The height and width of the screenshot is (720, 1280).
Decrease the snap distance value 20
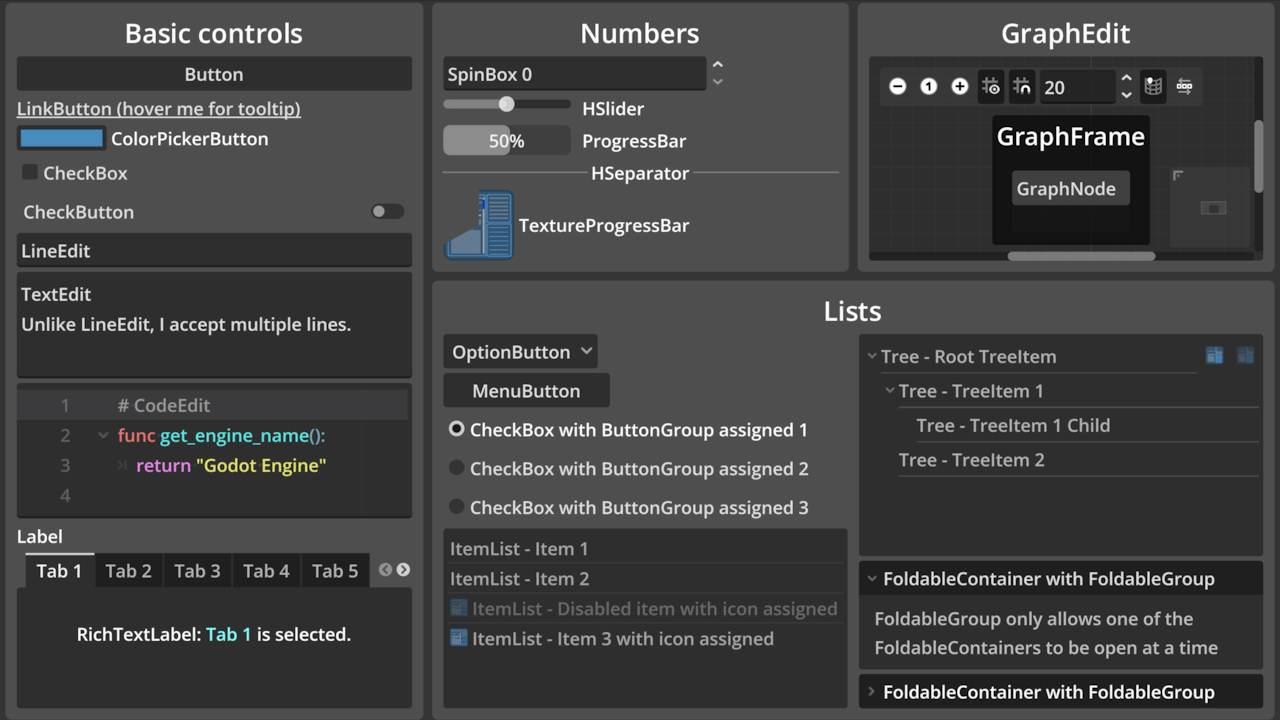click(x=1127, y=95)
